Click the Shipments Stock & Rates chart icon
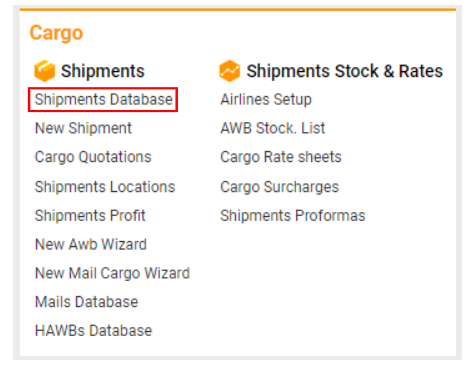This screenshot has width=475, height=370. click(230, 71)
